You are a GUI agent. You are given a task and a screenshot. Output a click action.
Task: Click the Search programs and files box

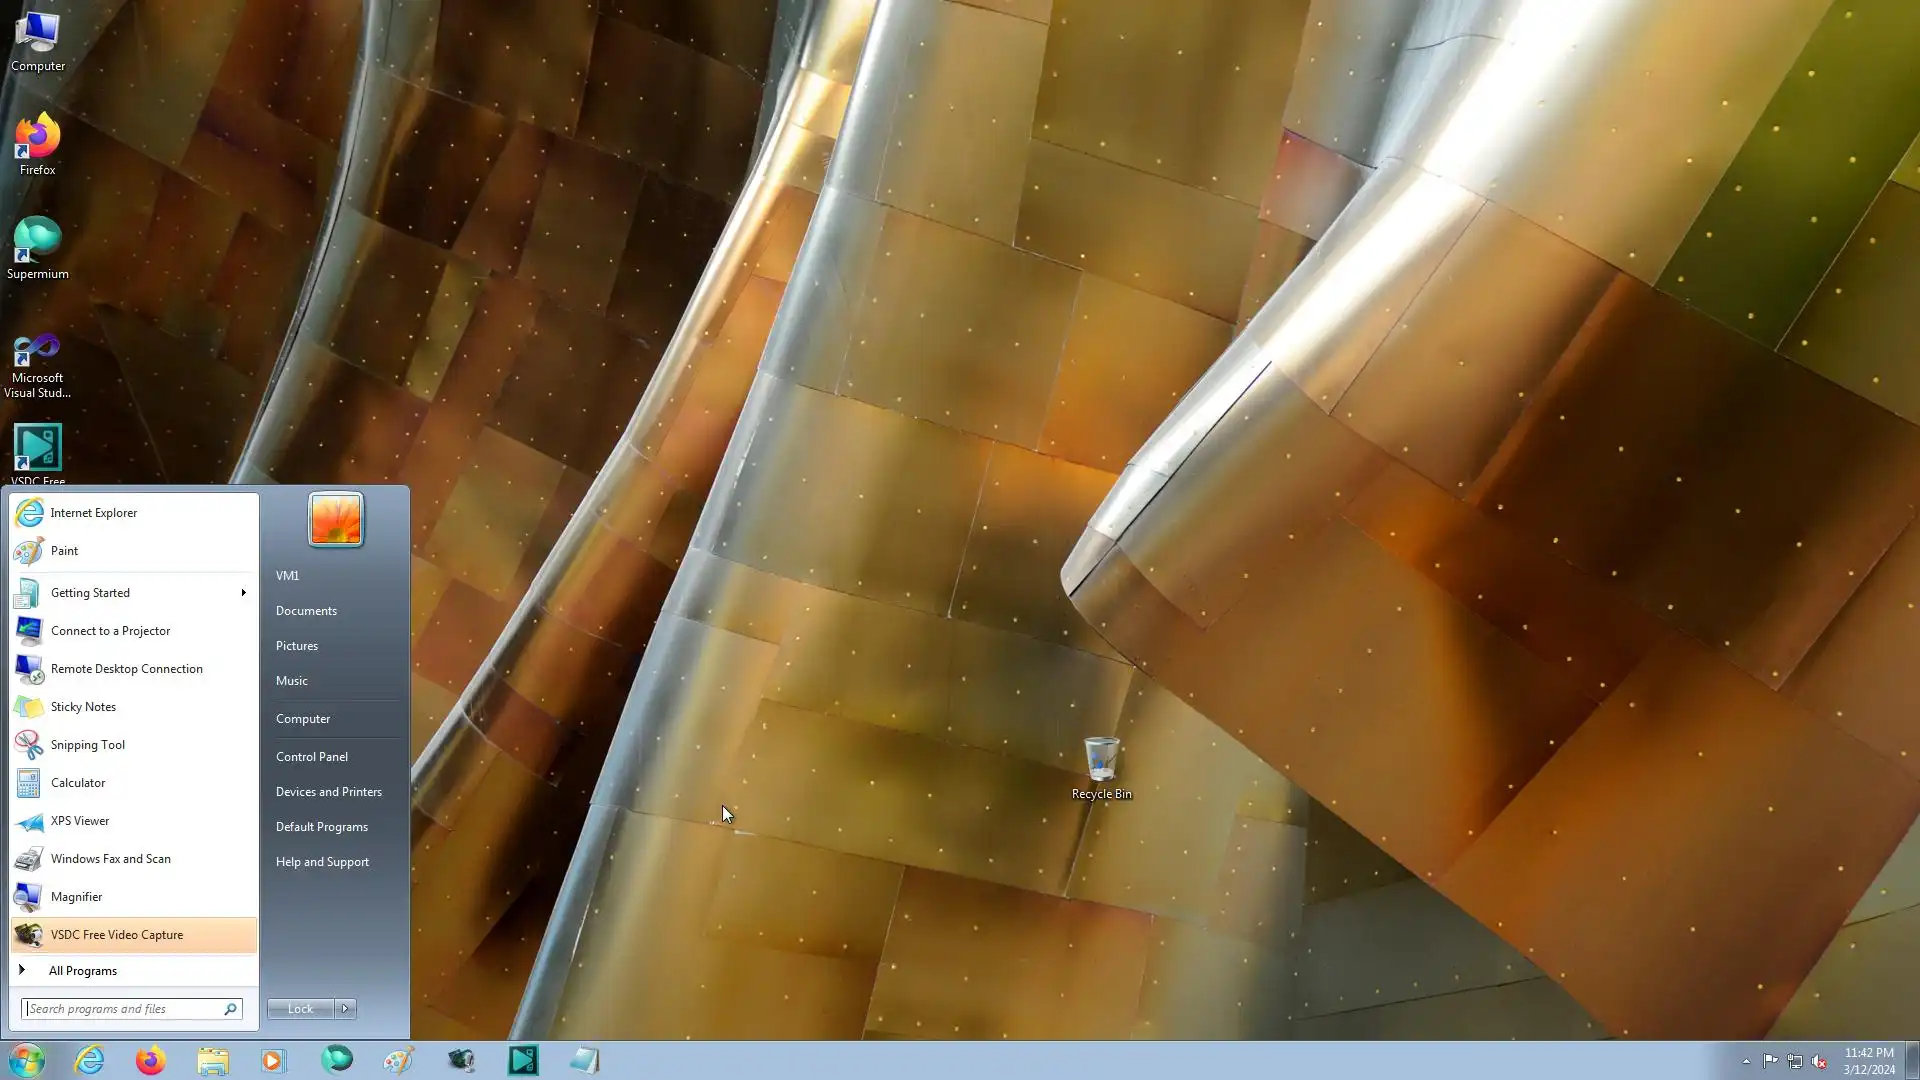click(122, 1009)
